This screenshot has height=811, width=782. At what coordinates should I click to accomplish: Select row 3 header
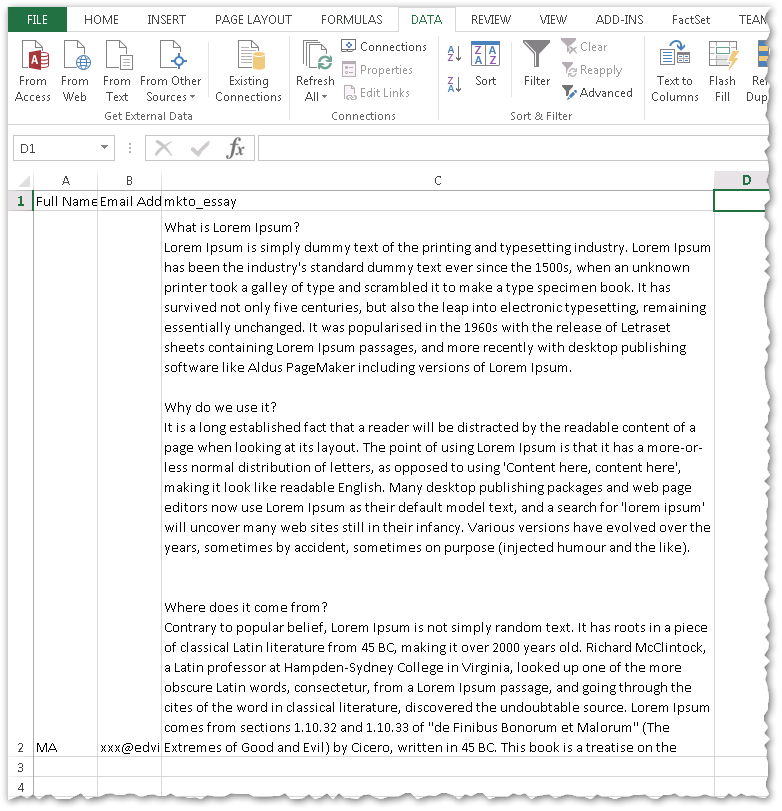pos(21,768)
